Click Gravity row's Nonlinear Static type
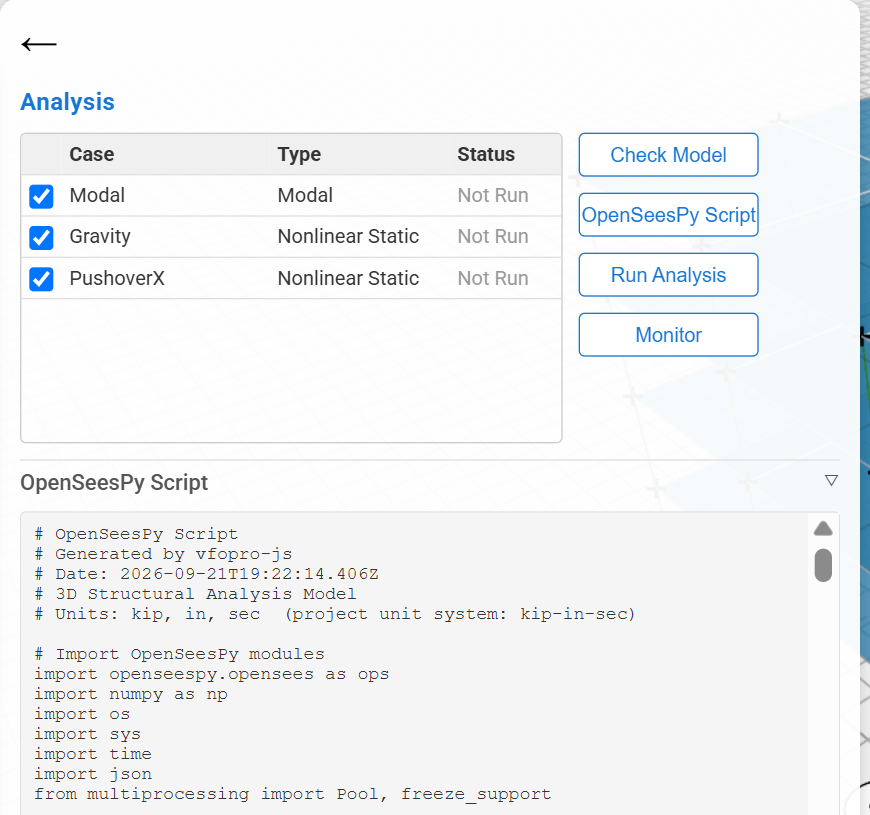The height and width of the screenshot is (815, 870). click(x=348, y=236)
